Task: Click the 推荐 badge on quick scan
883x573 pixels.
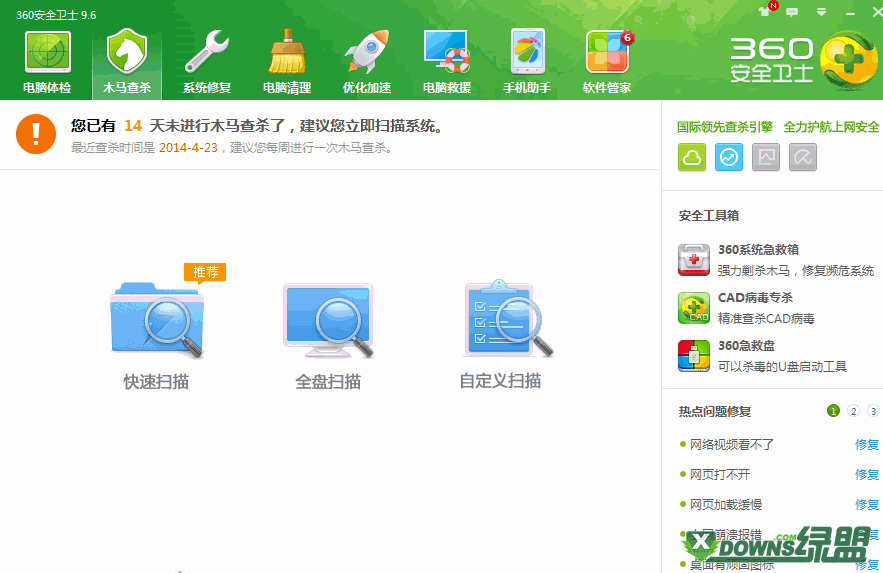Action: (205, 272)
